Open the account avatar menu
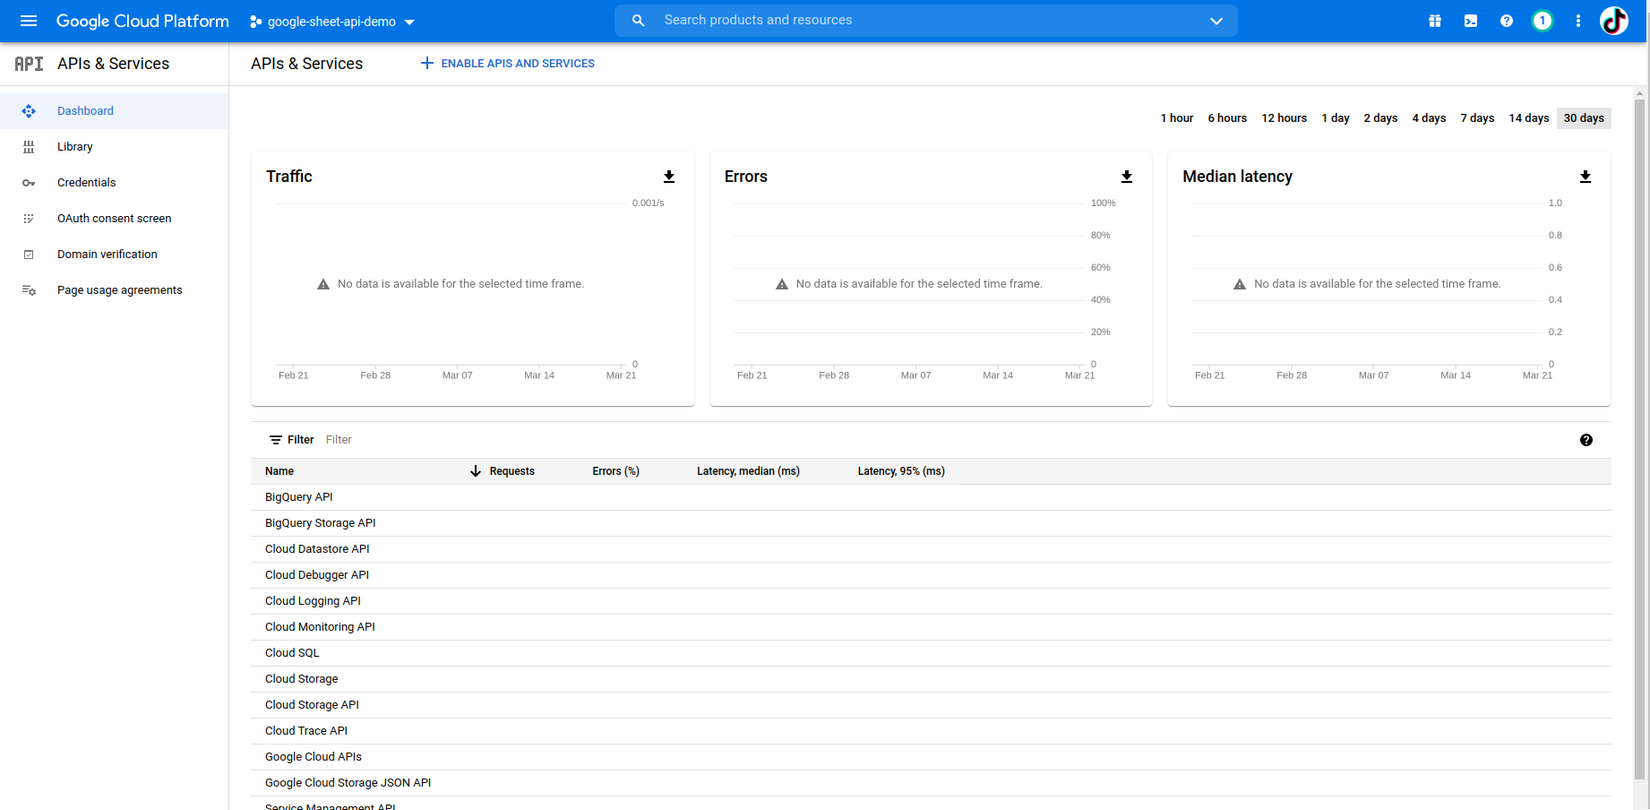Viewport: 1650px width, 810px height. tap(1614, 21)
